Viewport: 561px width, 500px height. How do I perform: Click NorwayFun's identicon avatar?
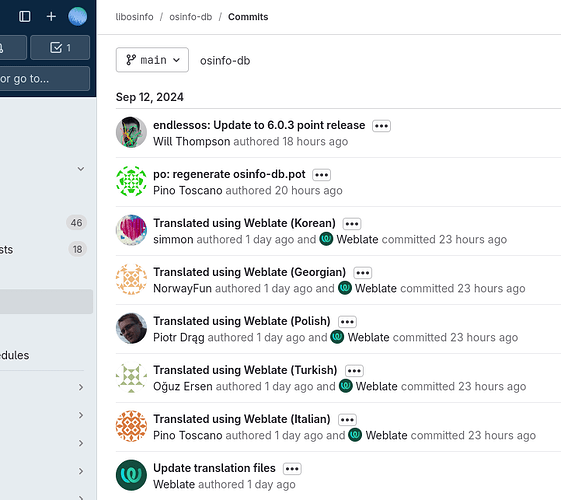coord(131,279)
